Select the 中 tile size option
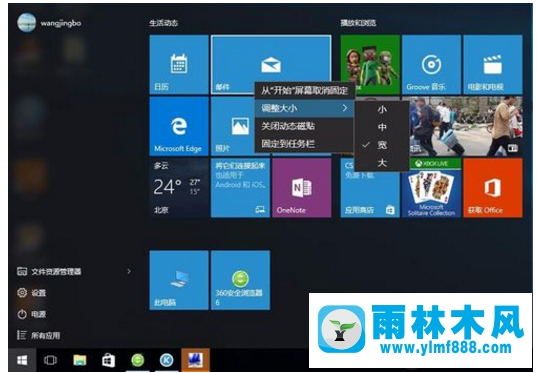This screenshot has width=537, height=373. pos(382,127)
